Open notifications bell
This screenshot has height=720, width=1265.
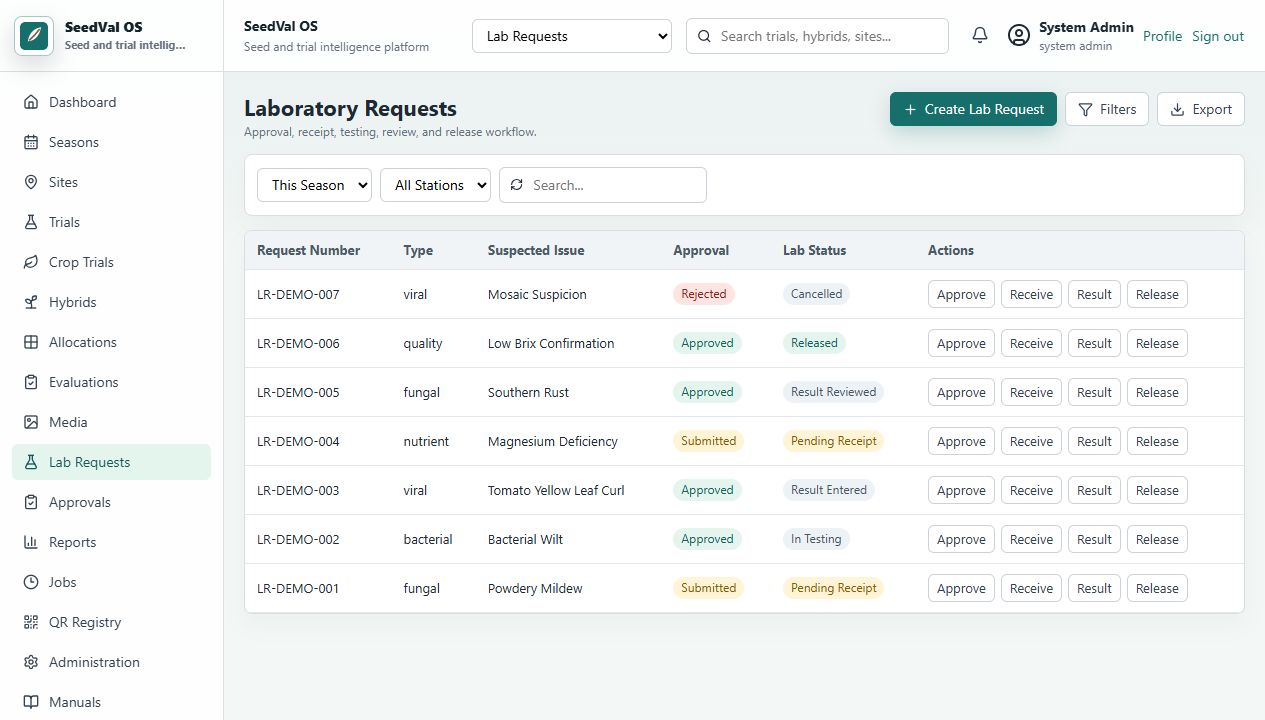tap(980, 36)
